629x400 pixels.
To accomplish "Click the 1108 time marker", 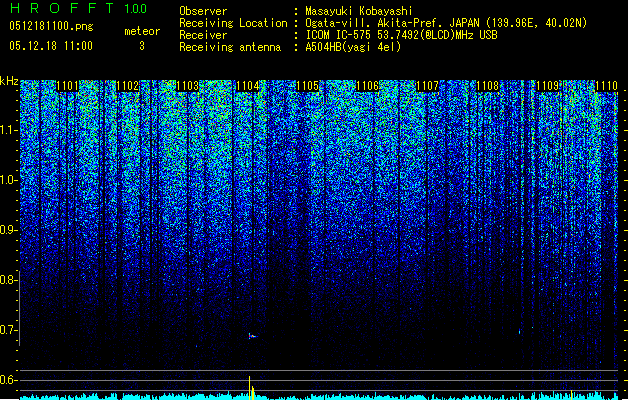I will [487, 86].
